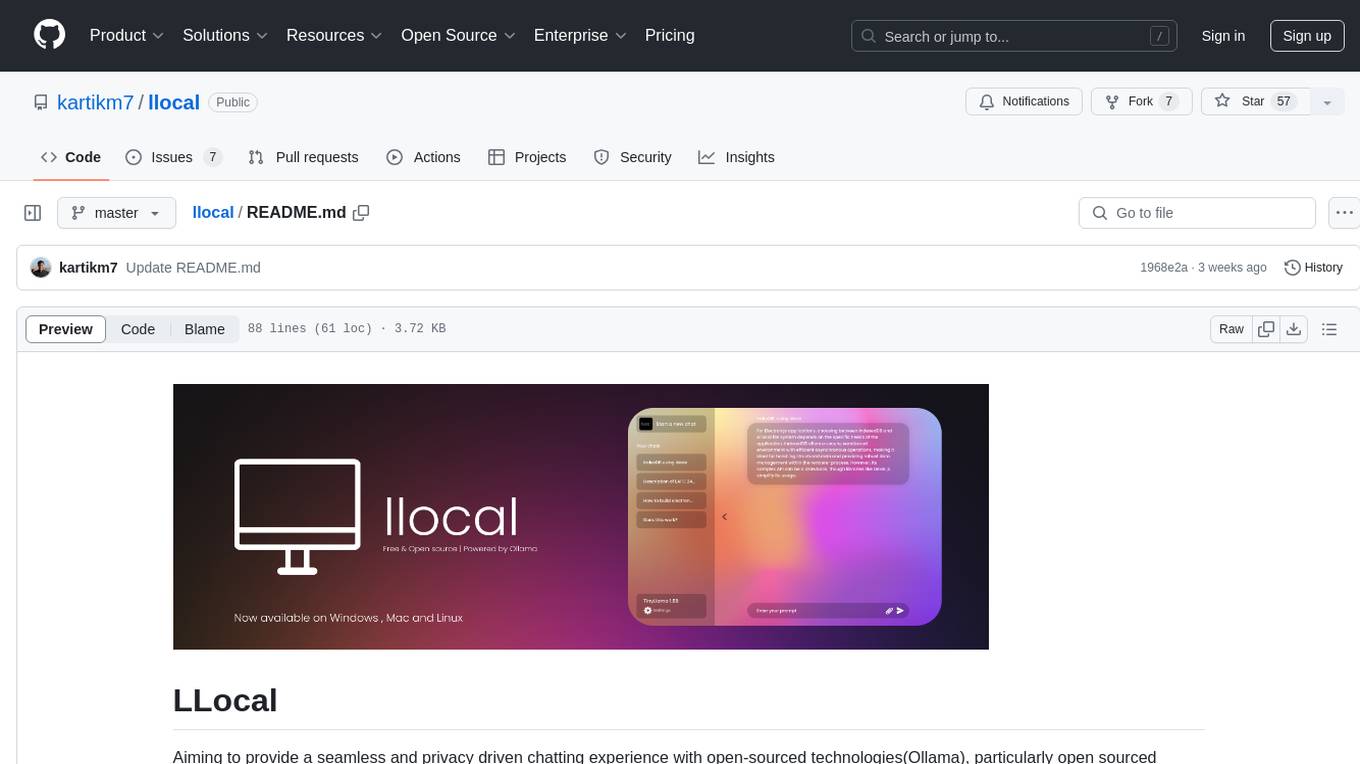Open the more file actions menu
The height and width of the screenshot is (764, 1360).
pos(1344,213)
